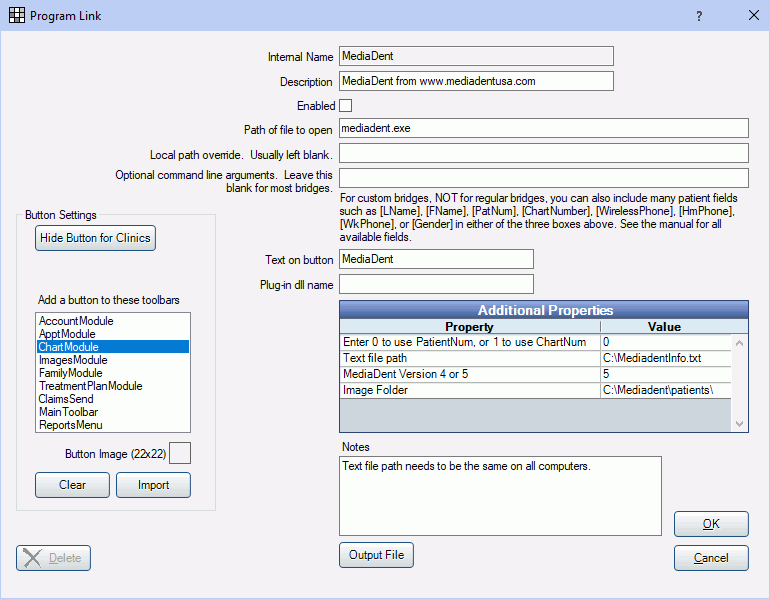The height and width of the screenshot is (599, 770).
Task: Click the Button Image preview box
Action: 180,453
